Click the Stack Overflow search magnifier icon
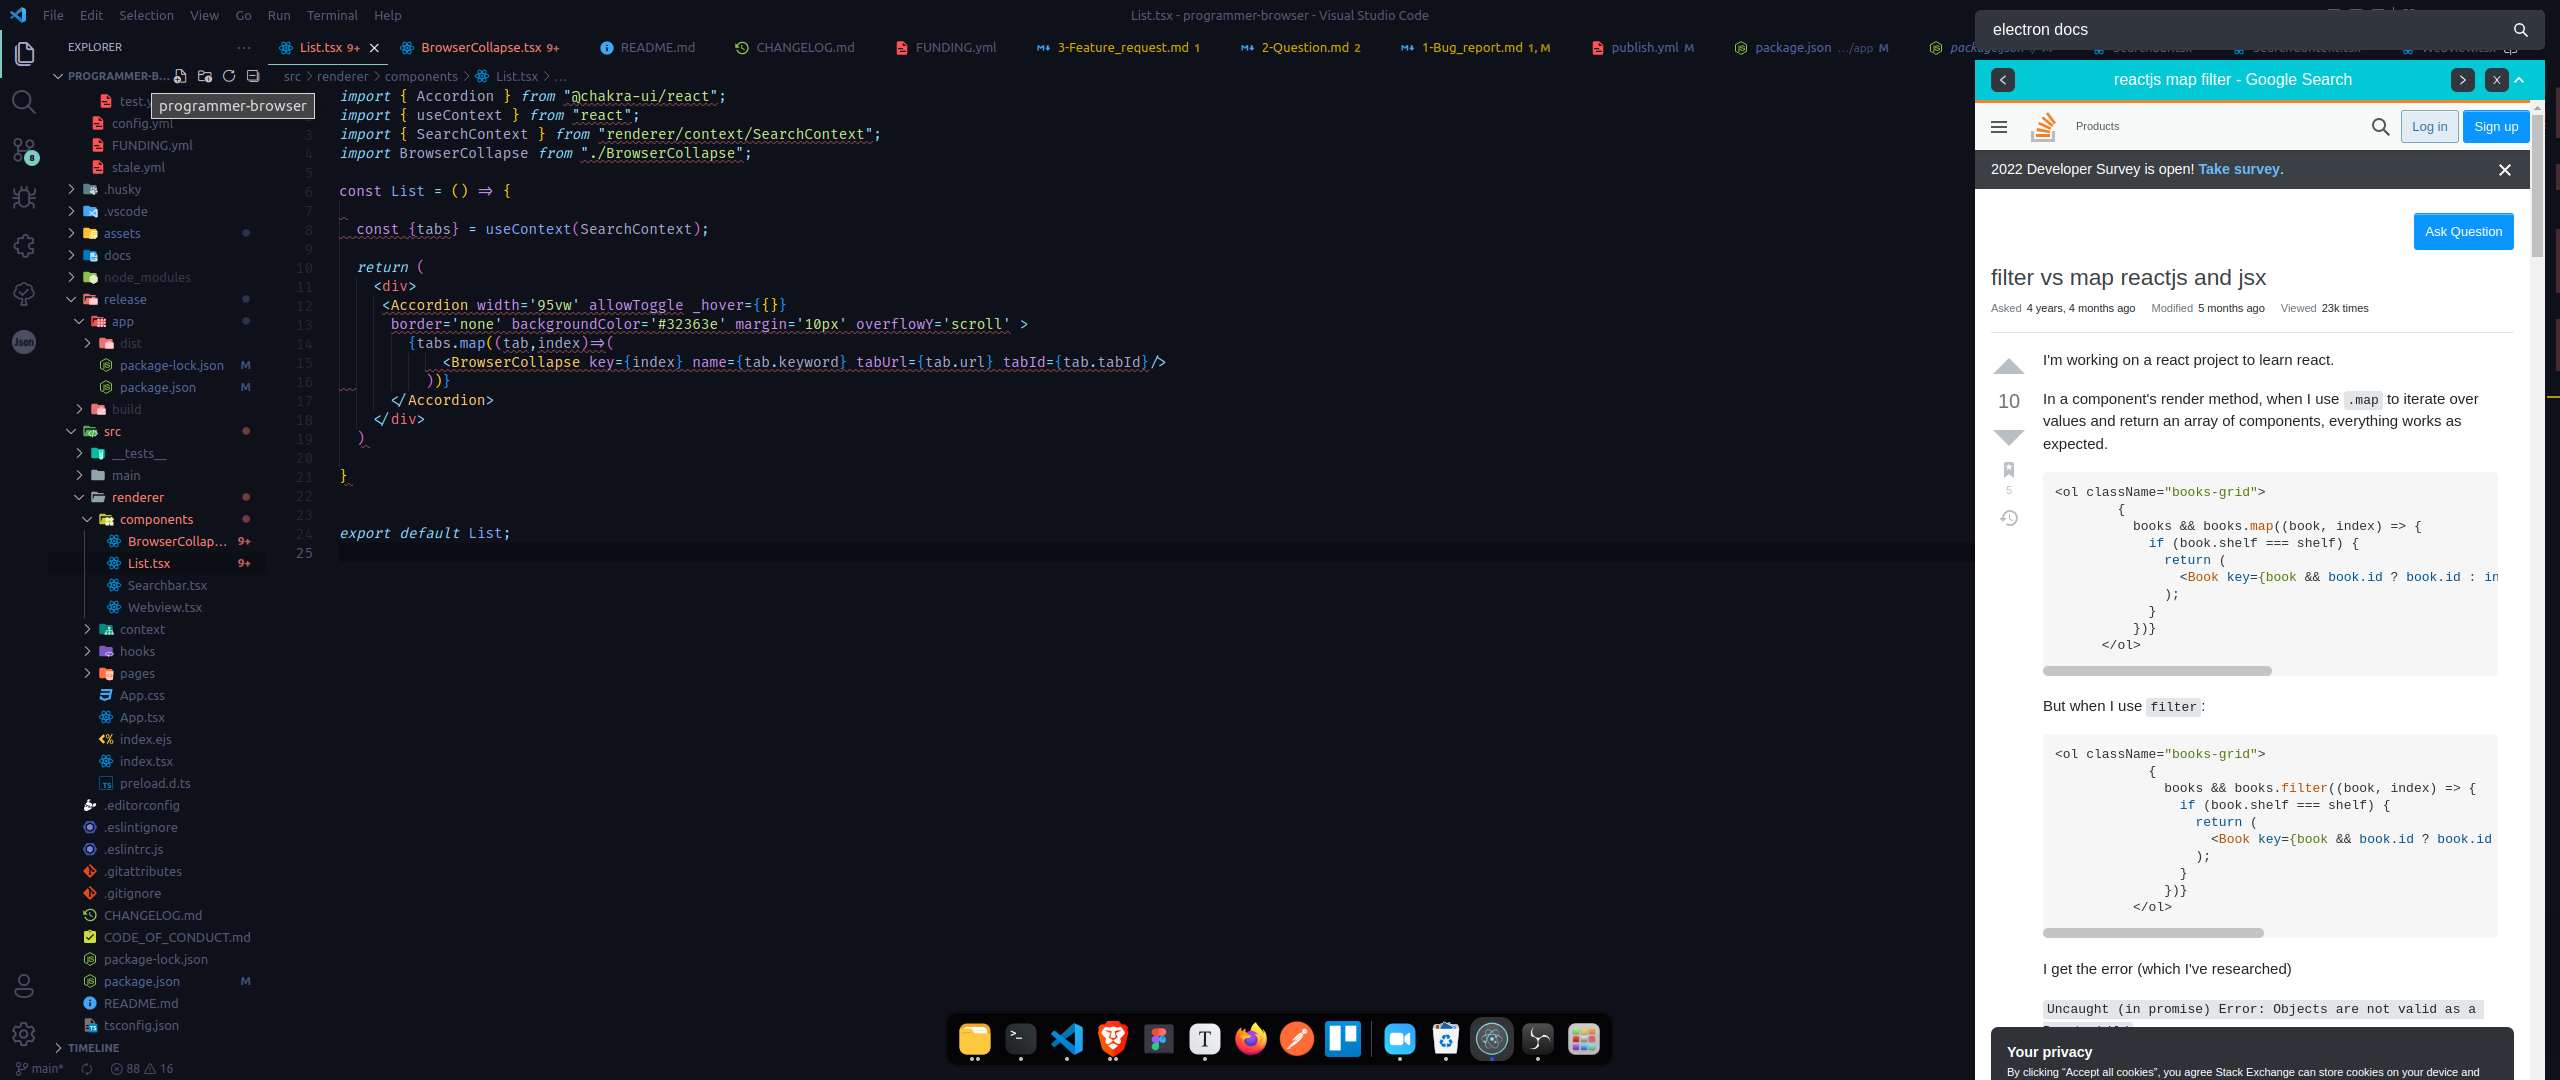Screen dimensions: 2560x1080 [2380, 127]
